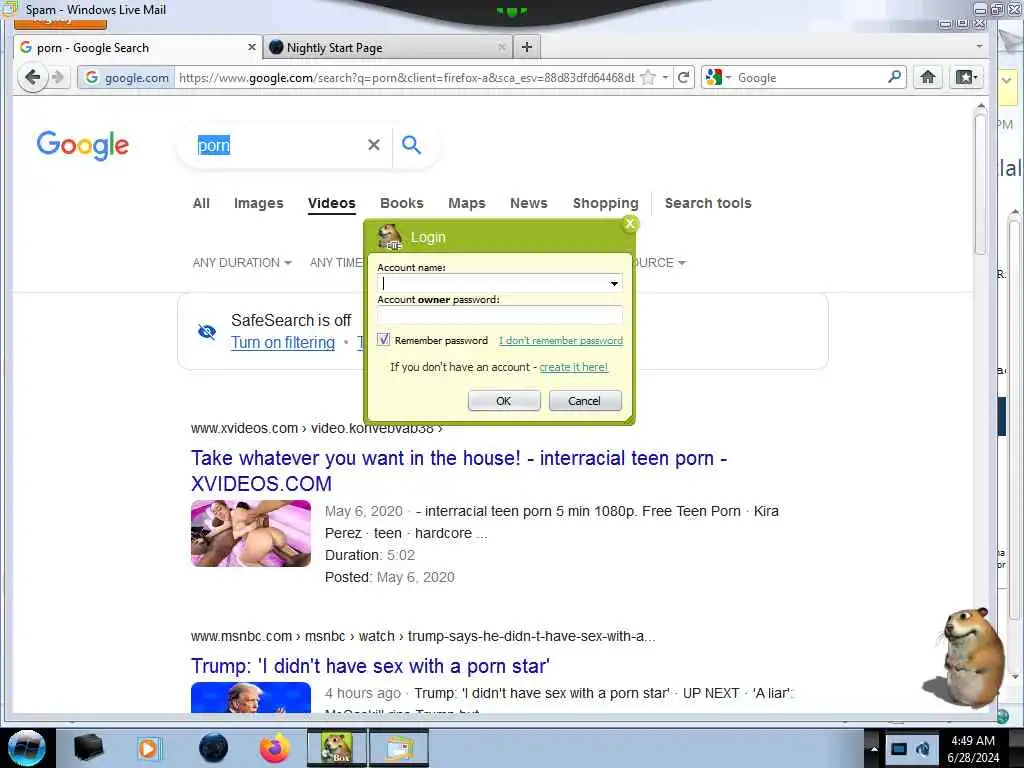Image resolution: width=1024 pixels, height=768 pixels.
Task: Open the Nightly globe icon in the taskbar
Action: 213,748
